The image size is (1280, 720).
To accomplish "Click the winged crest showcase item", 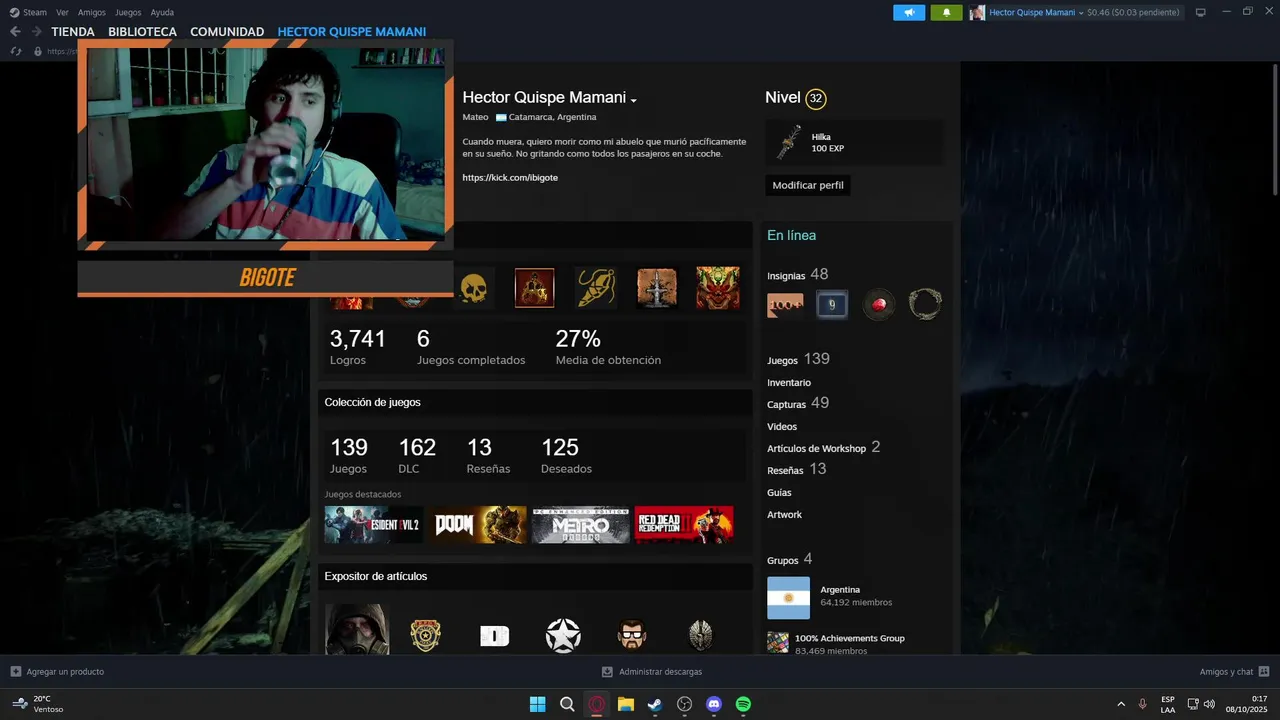I will (701, 635).
